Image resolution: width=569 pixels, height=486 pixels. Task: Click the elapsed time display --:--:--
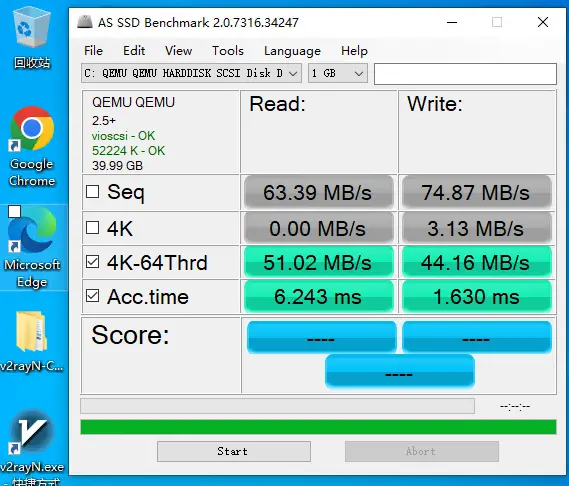tap(515, 406)
